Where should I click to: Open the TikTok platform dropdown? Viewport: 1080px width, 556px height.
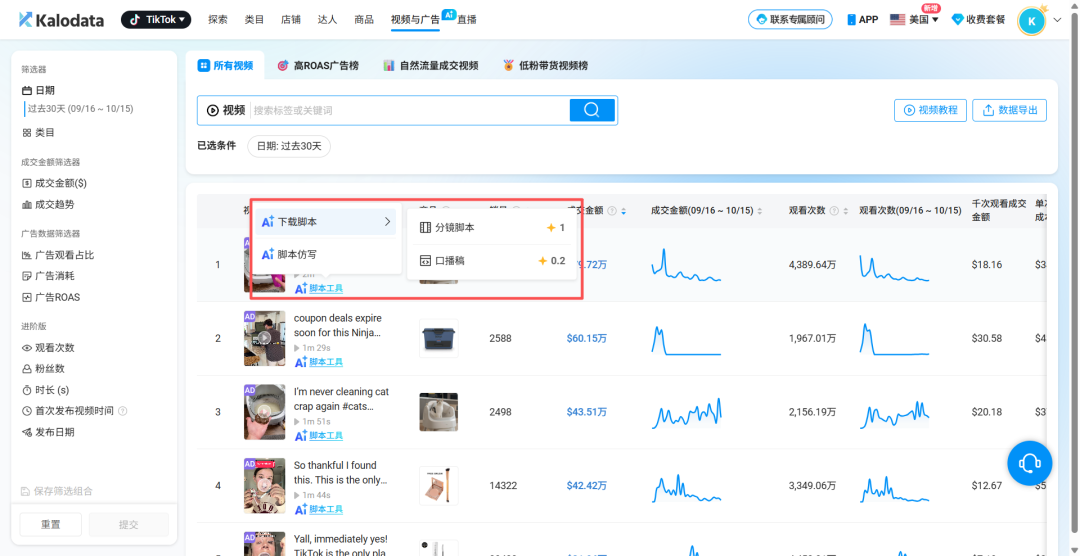[x=156, y=20]
